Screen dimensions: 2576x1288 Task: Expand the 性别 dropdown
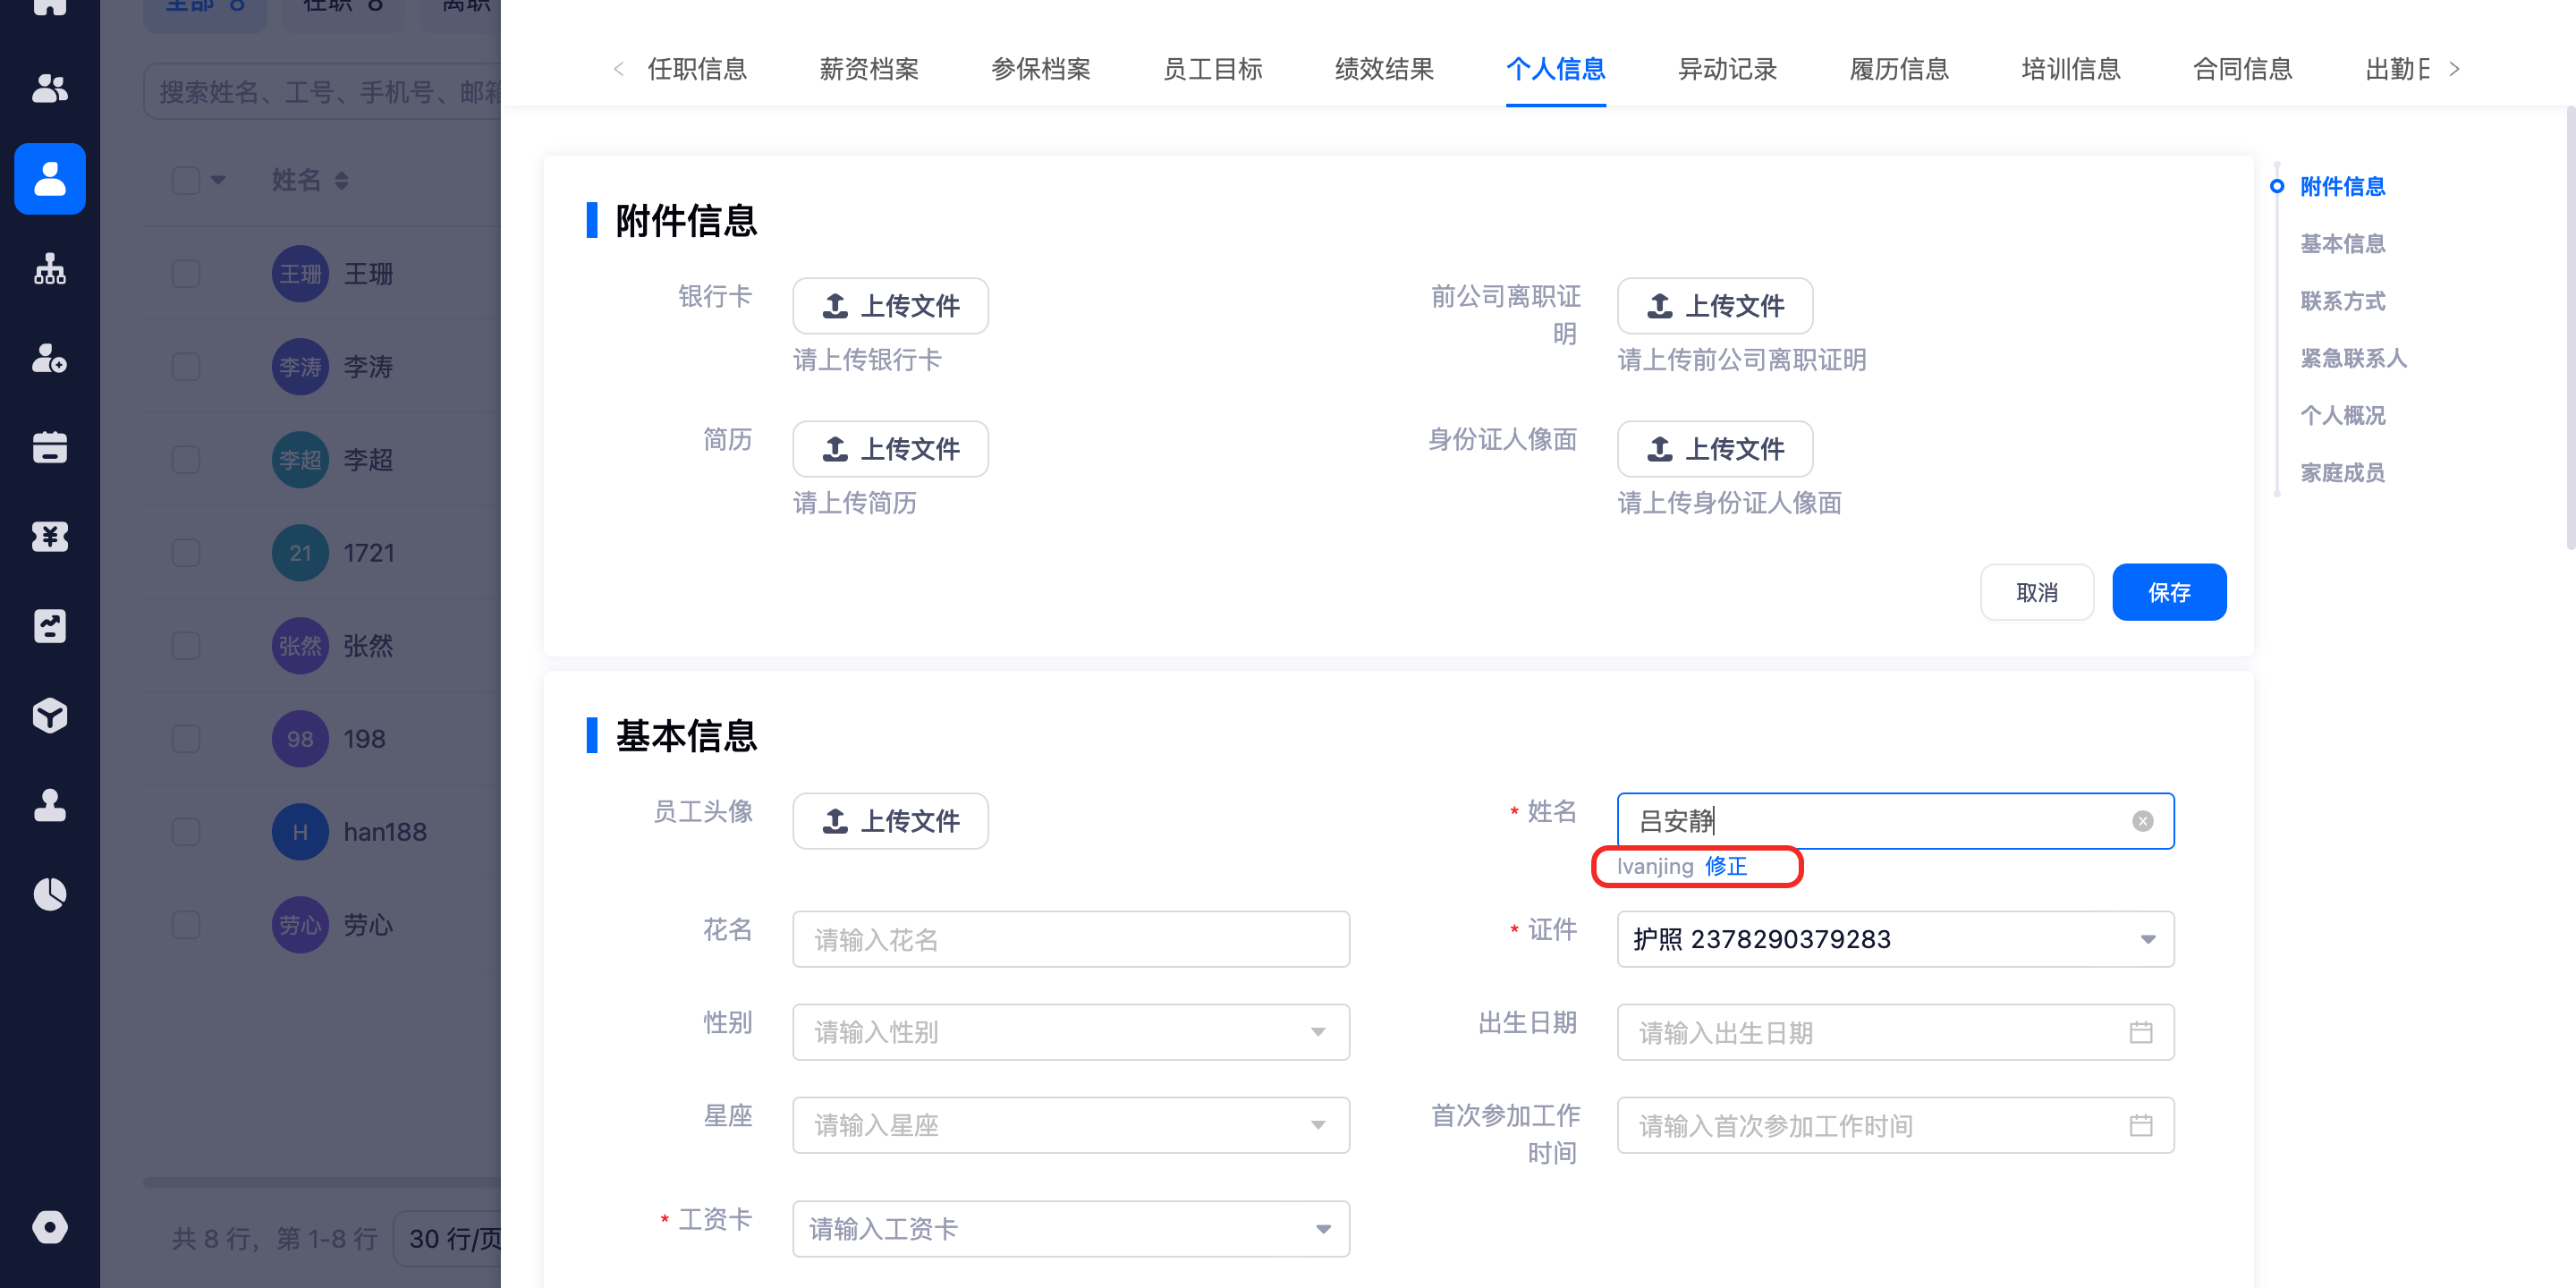click(1070, 1032)
